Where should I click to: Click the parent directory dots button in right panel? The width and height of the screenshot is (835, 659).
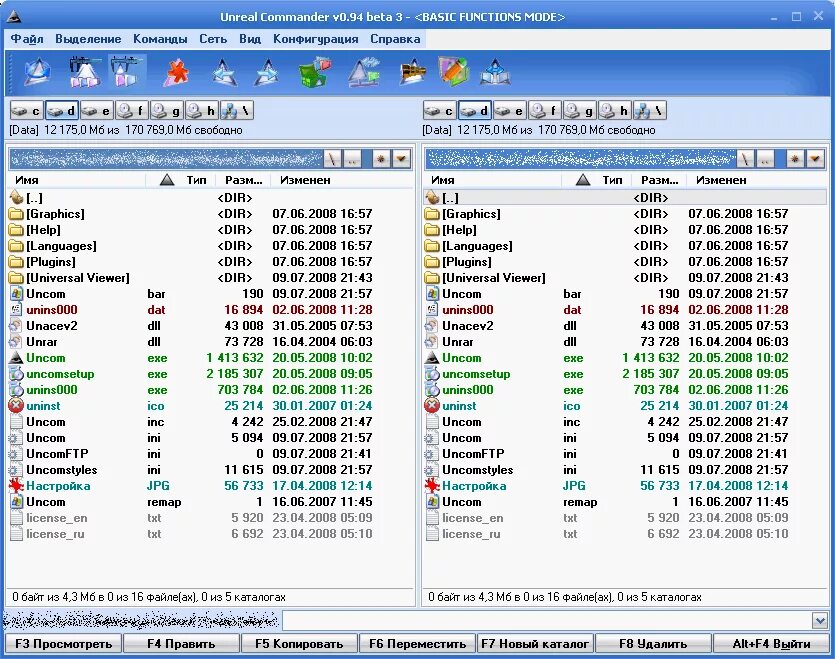click(765, 159)
